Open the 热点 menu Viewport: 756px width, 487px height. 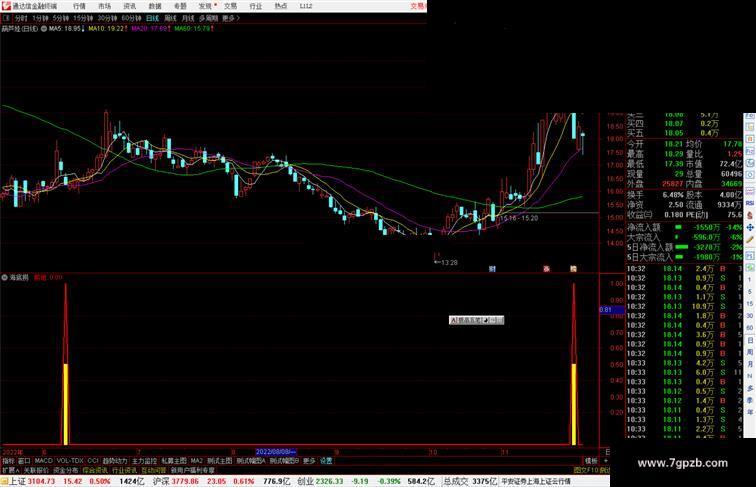point(281,6)
